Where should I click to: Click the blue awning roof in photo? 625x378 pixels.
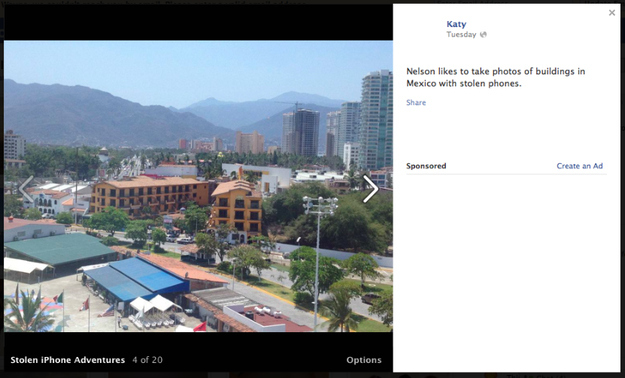(136, 279)
